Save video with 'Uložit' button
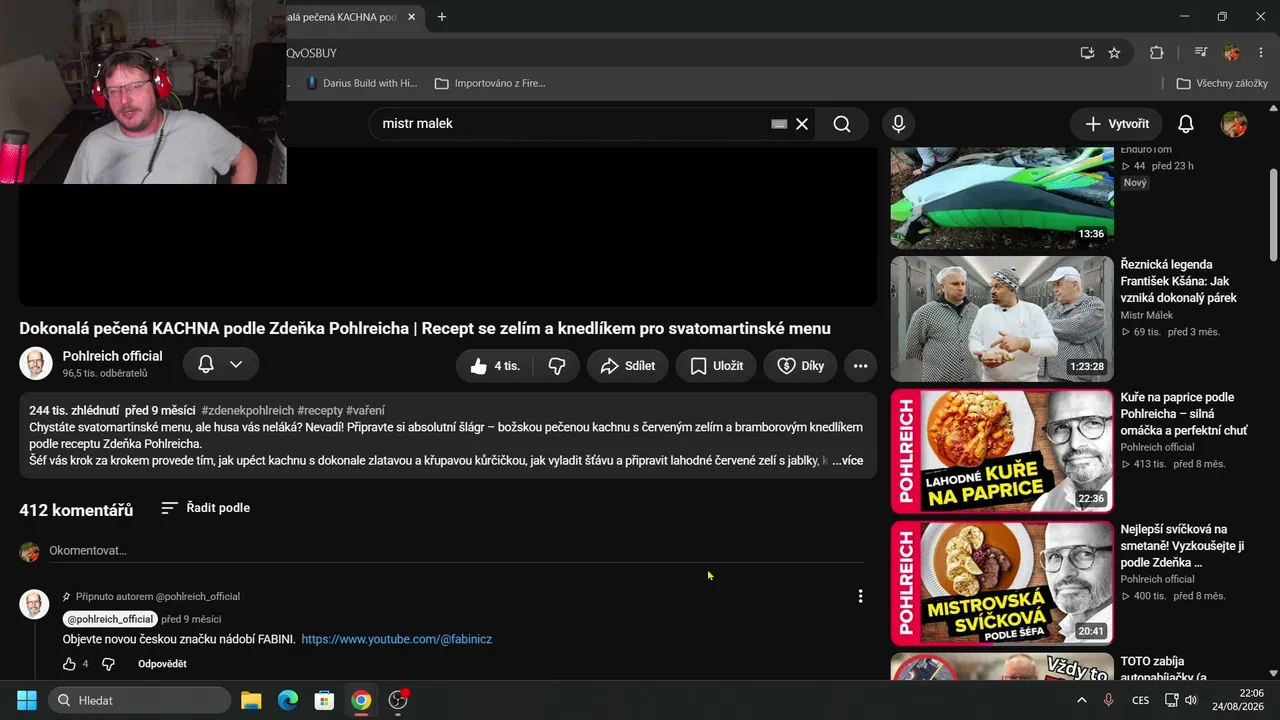Image resolution: width=1280 pixels, height=720 pixels. 716,366
